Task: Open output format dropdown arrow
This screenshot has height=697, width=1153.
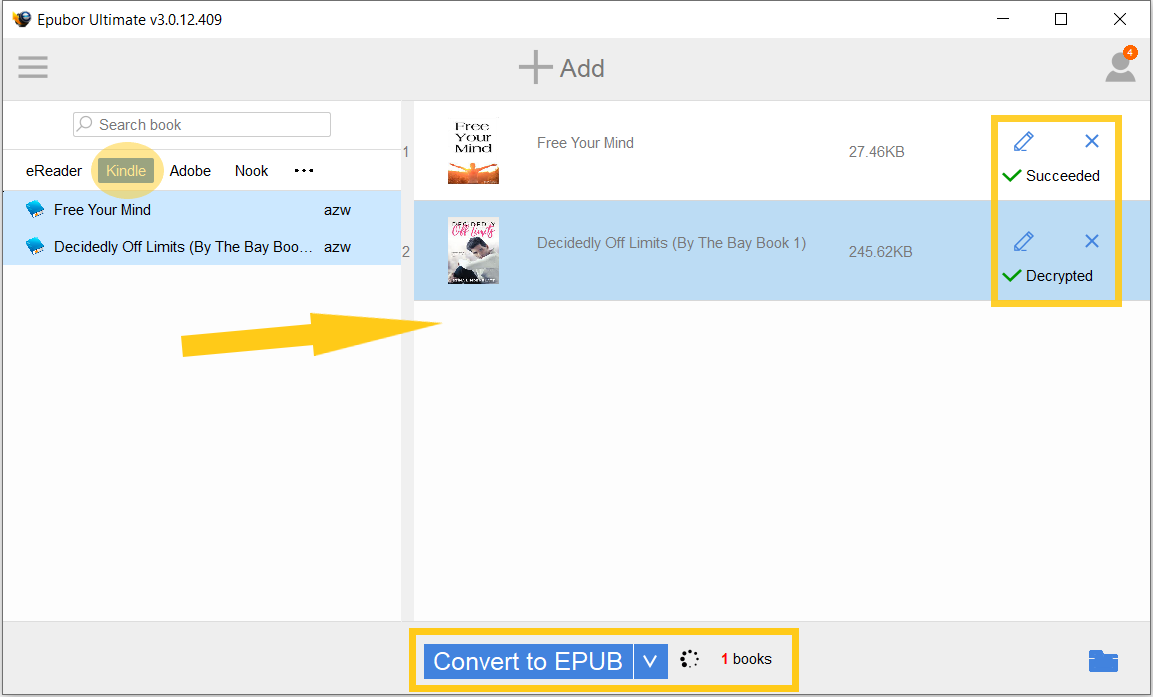Action: pyautogui.click(x=651, y=661)
